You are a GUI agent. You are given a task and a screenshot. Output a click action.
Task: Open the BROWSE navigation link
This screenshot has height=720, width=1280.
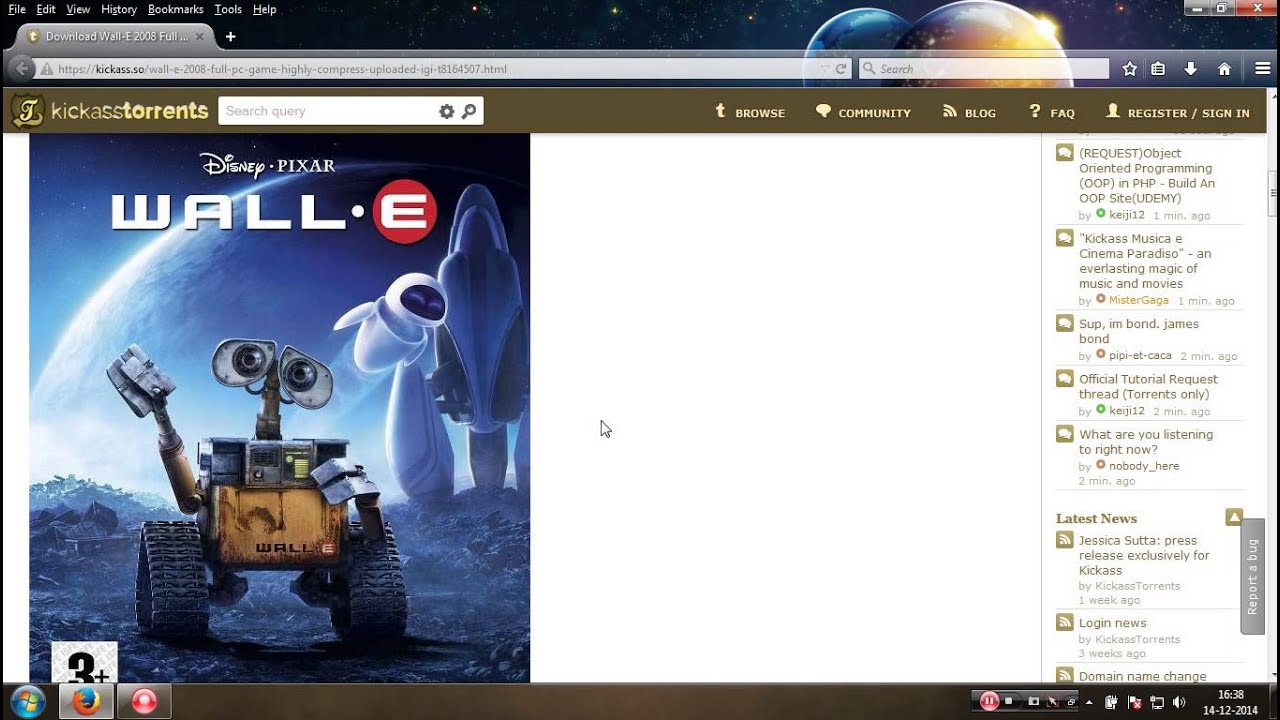click(749, 112)
